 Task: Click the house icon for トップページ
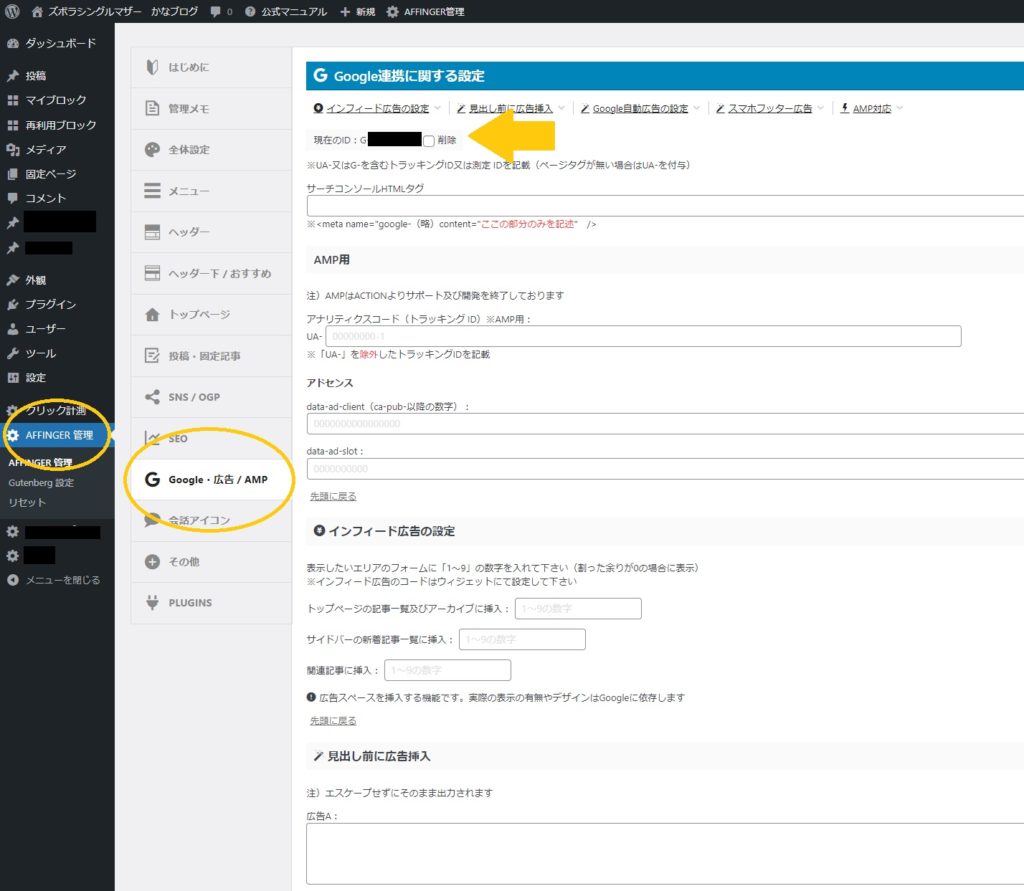tap(152, 314)
